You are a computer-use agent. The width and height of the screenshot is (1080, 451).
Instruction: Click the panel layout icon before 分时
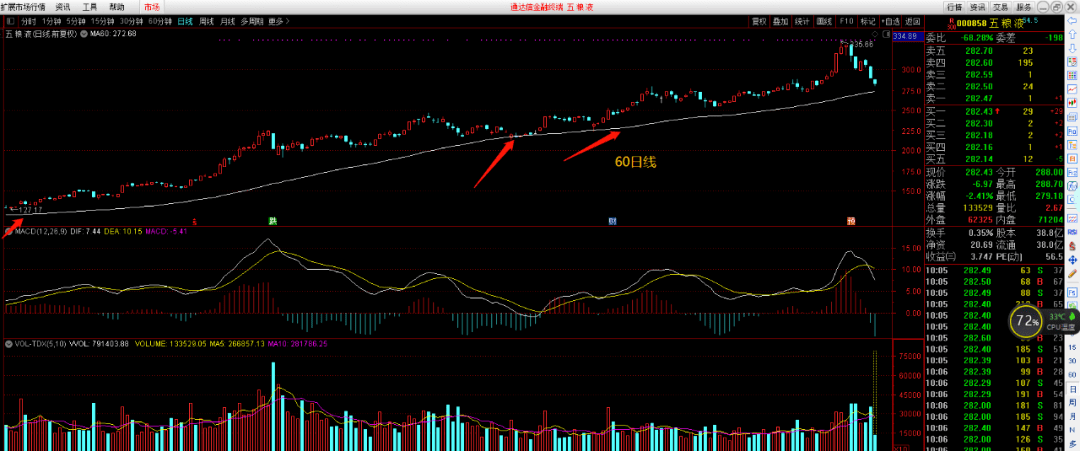coord(10,20)
